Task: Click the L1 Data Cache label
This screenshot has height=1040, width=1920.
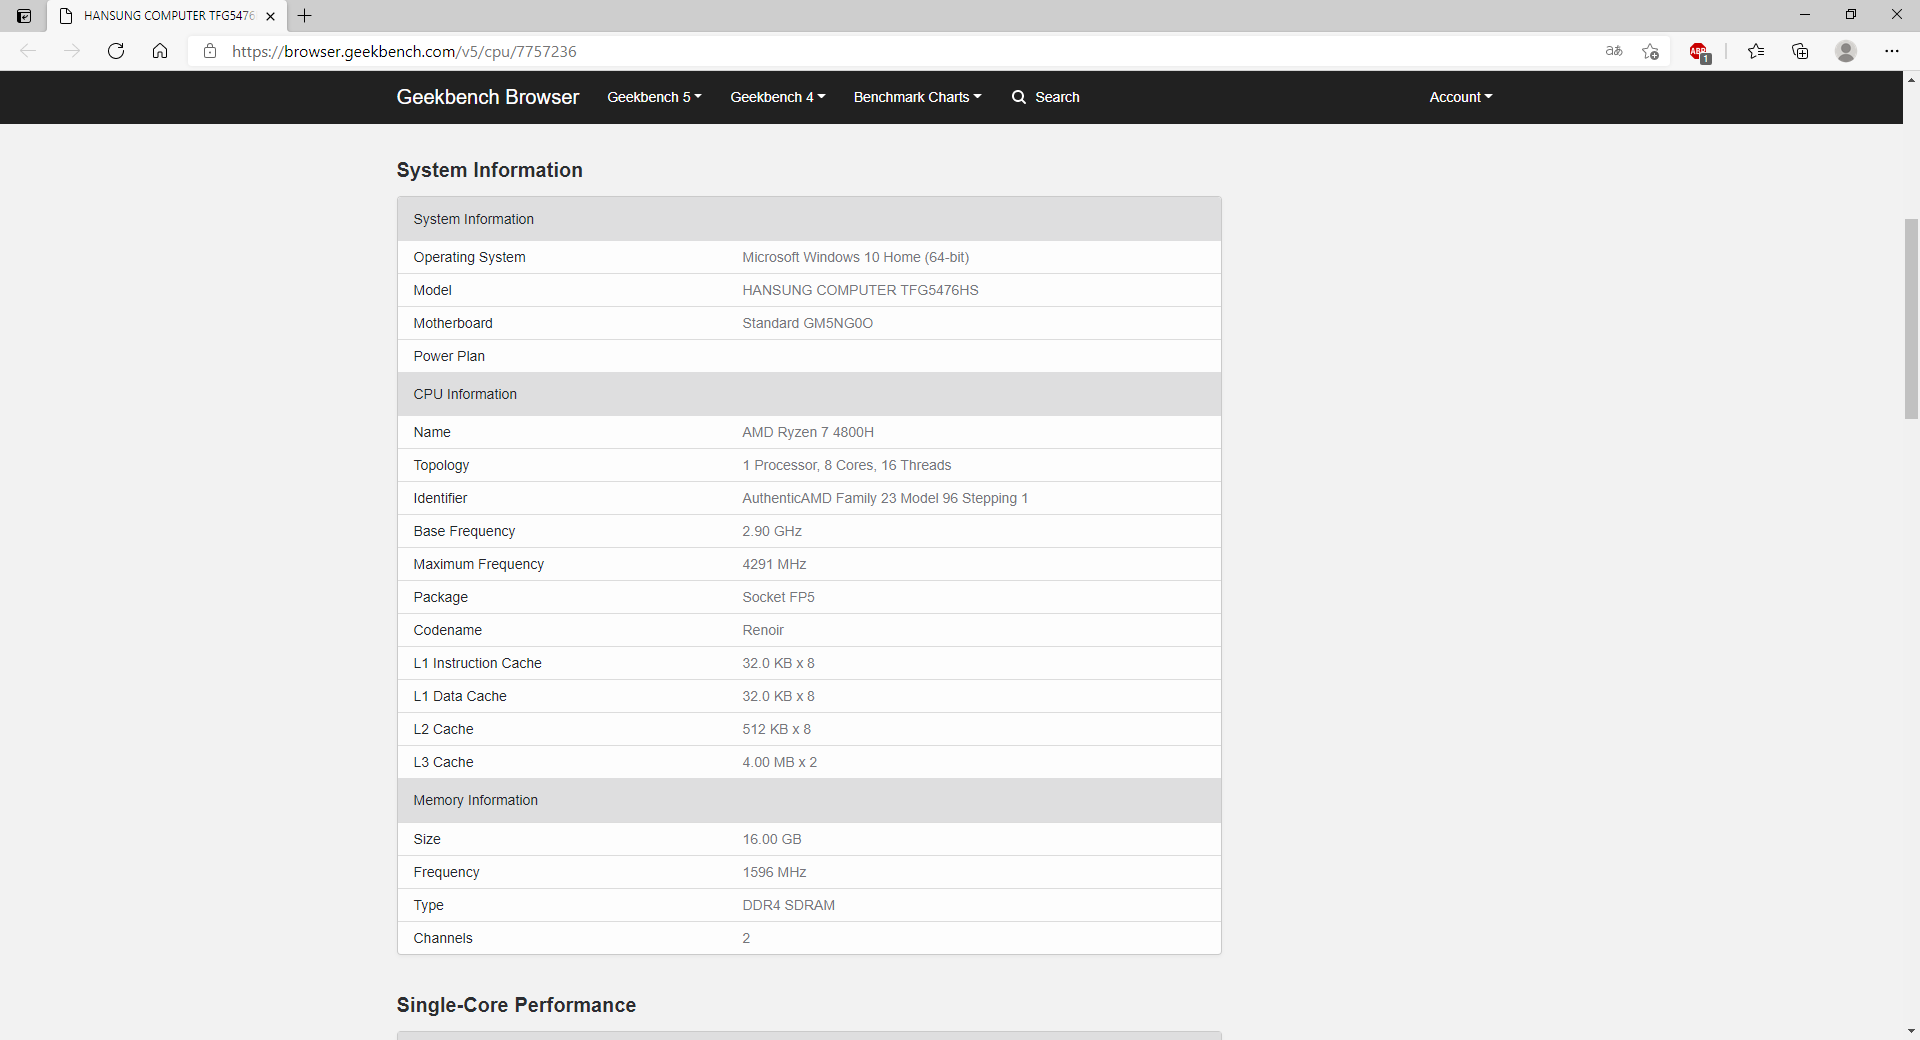Action: (x=460, y=696)
